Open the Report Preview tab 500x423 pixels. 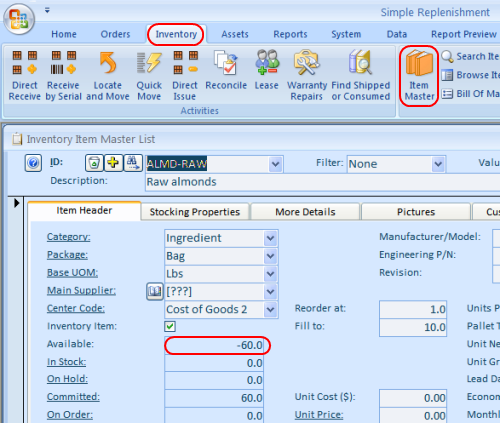pyautogui.click(x=464, y=34)
